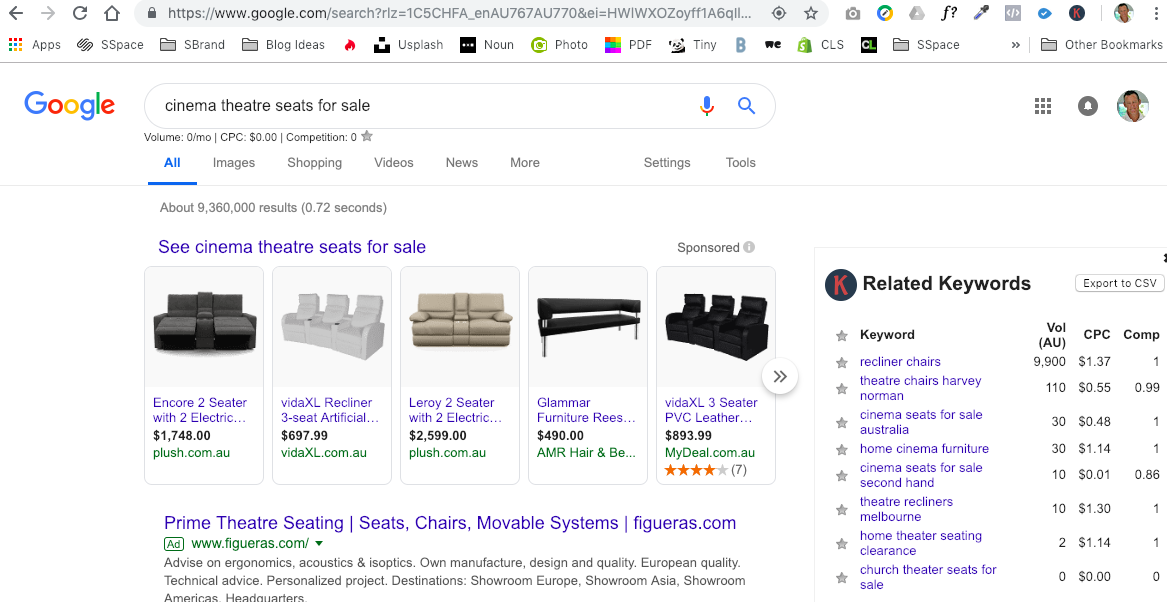The width and height of the screenshot is (1167, 602).
Task: Search by voice with the microphone icon
Action: pyautogui.click(x=707, y=106)
